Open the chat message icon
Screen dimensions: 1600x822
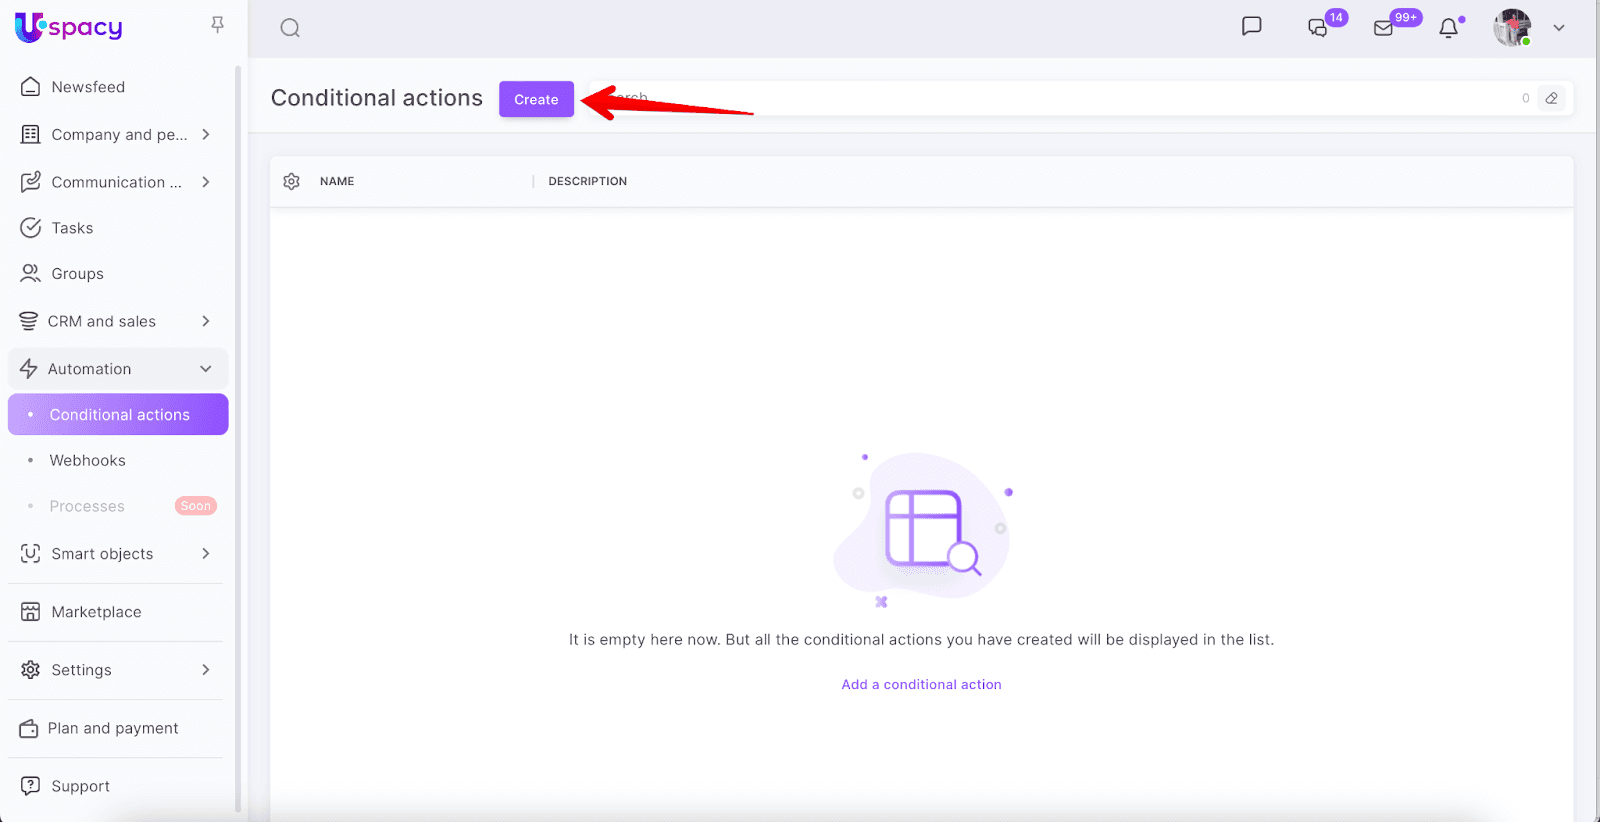pyautogui.click(x=1251, y=27)
